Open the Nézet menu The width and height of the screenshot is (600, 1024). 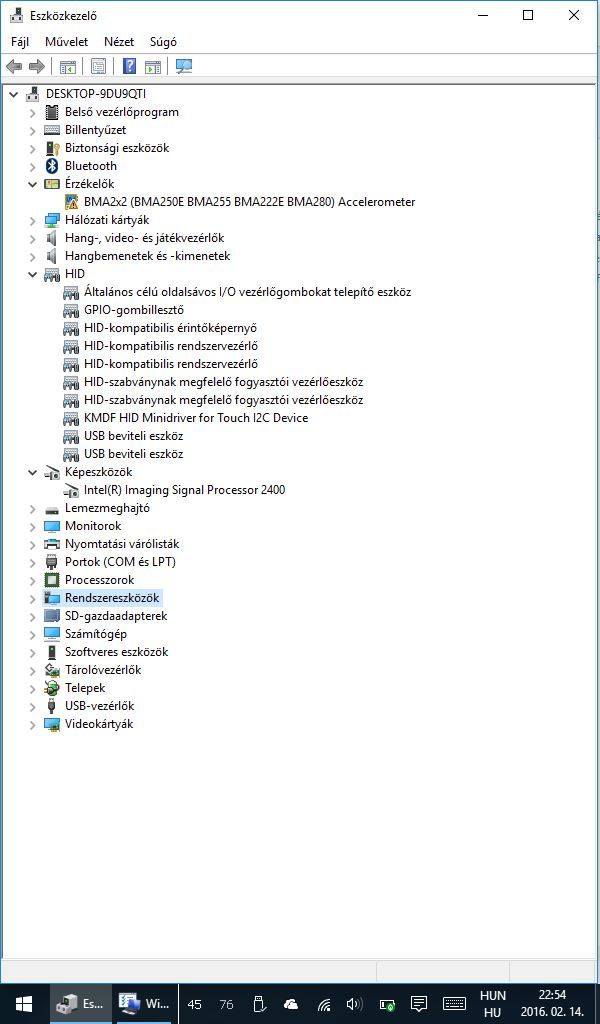(119, 42)
